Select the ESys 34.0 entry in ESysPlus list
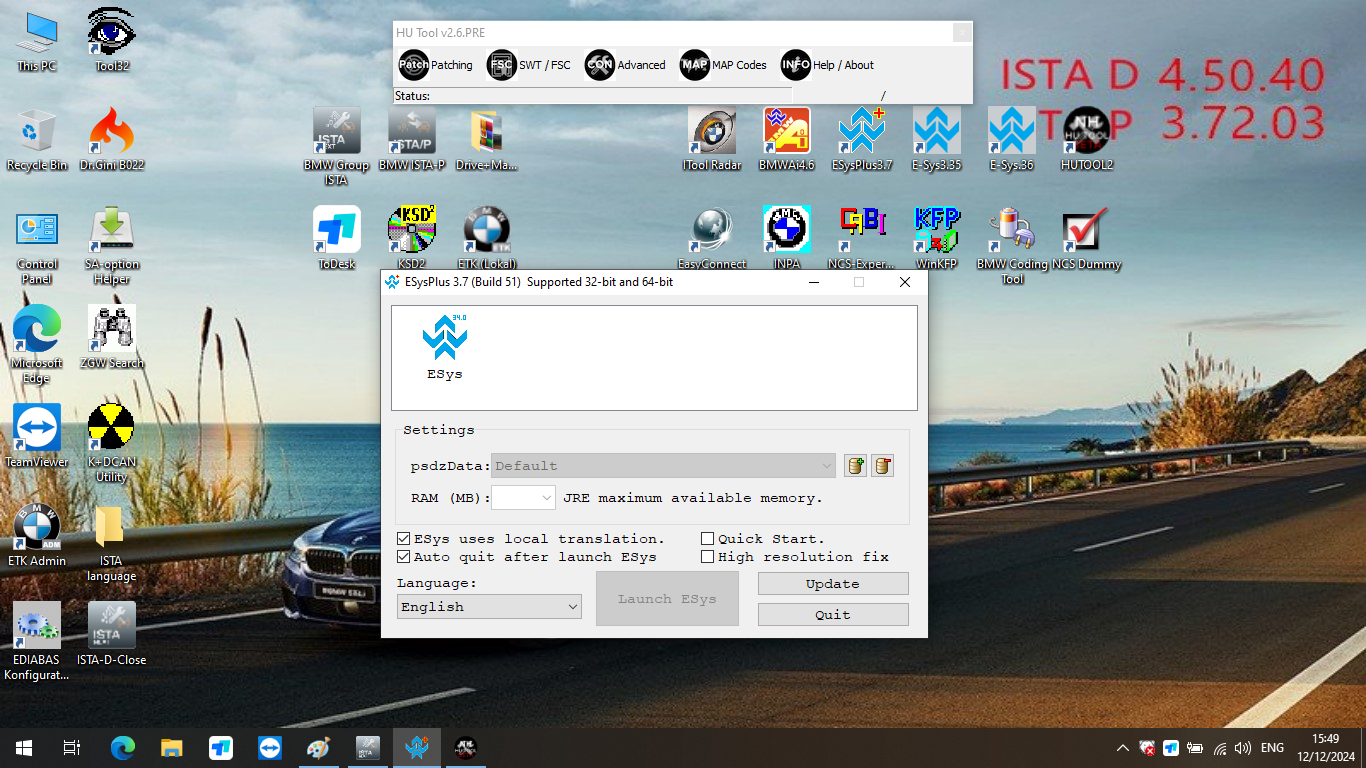This screenshot has width=1366, height=768. coord(445,347)
